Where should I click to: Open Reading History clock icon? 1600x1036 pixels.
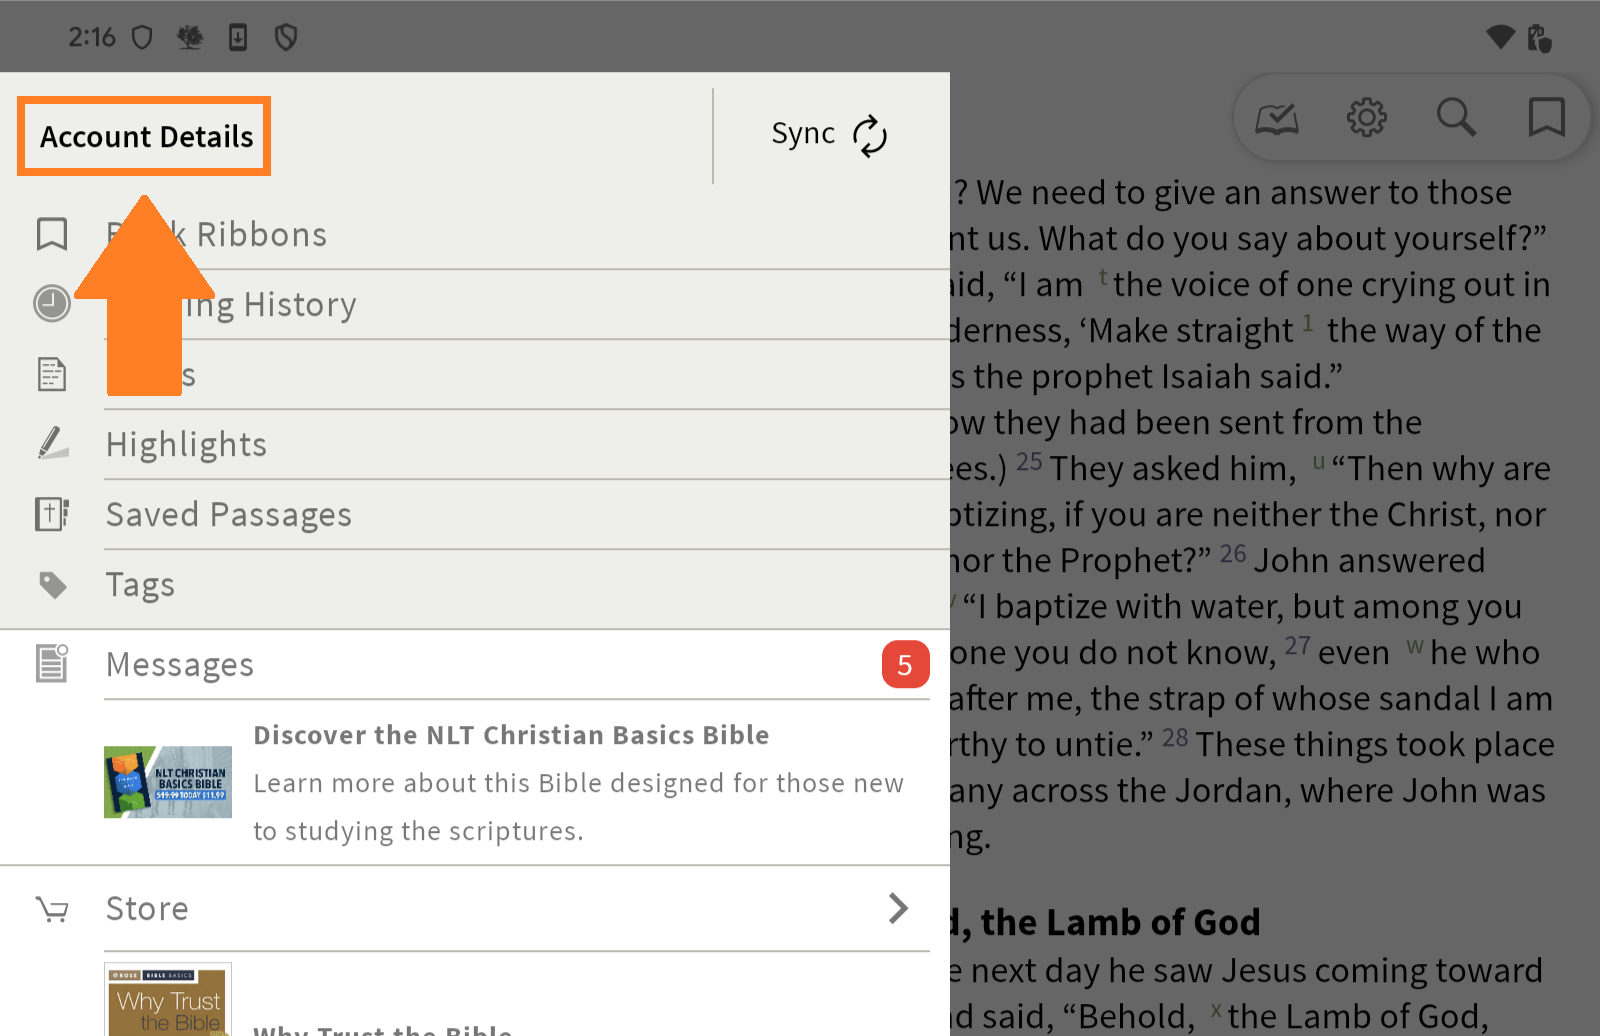point(52,303)
